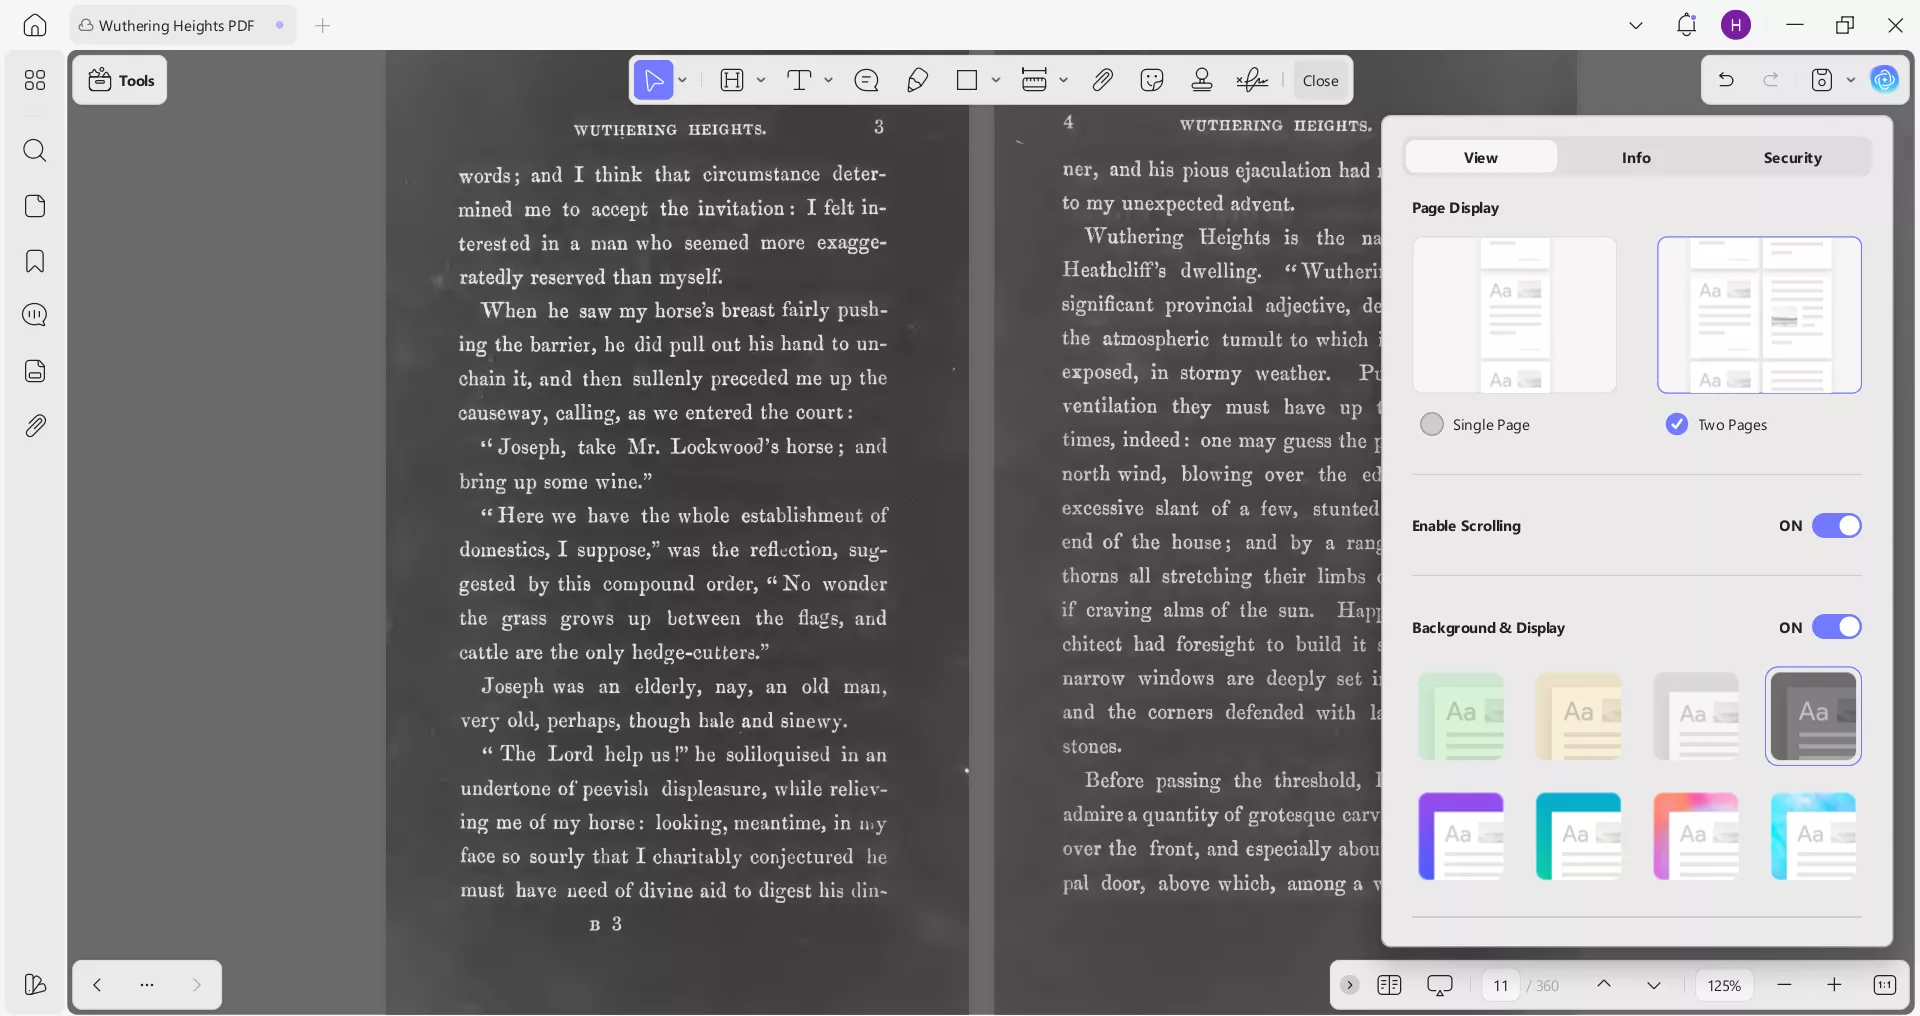Open the thumbnails grid panel in sidebar
Screen dimensions: 1920x1016
(35, 80)
